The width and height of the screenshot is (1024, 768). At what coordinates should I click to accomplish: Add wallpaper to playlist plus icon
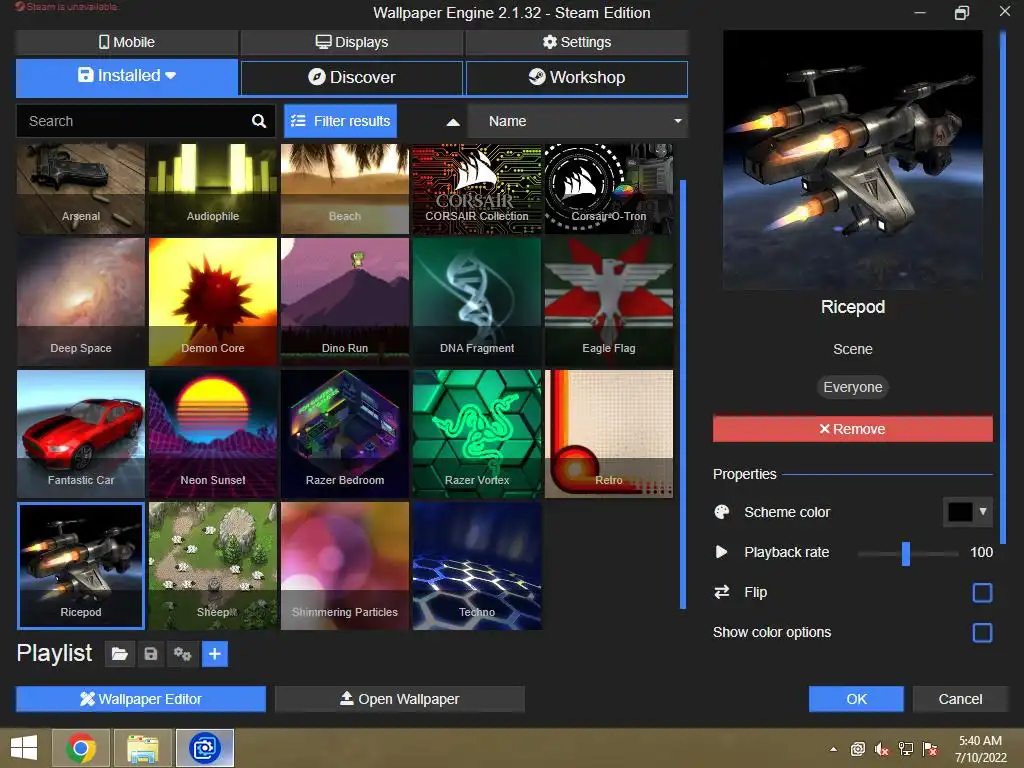click(215, 654)
